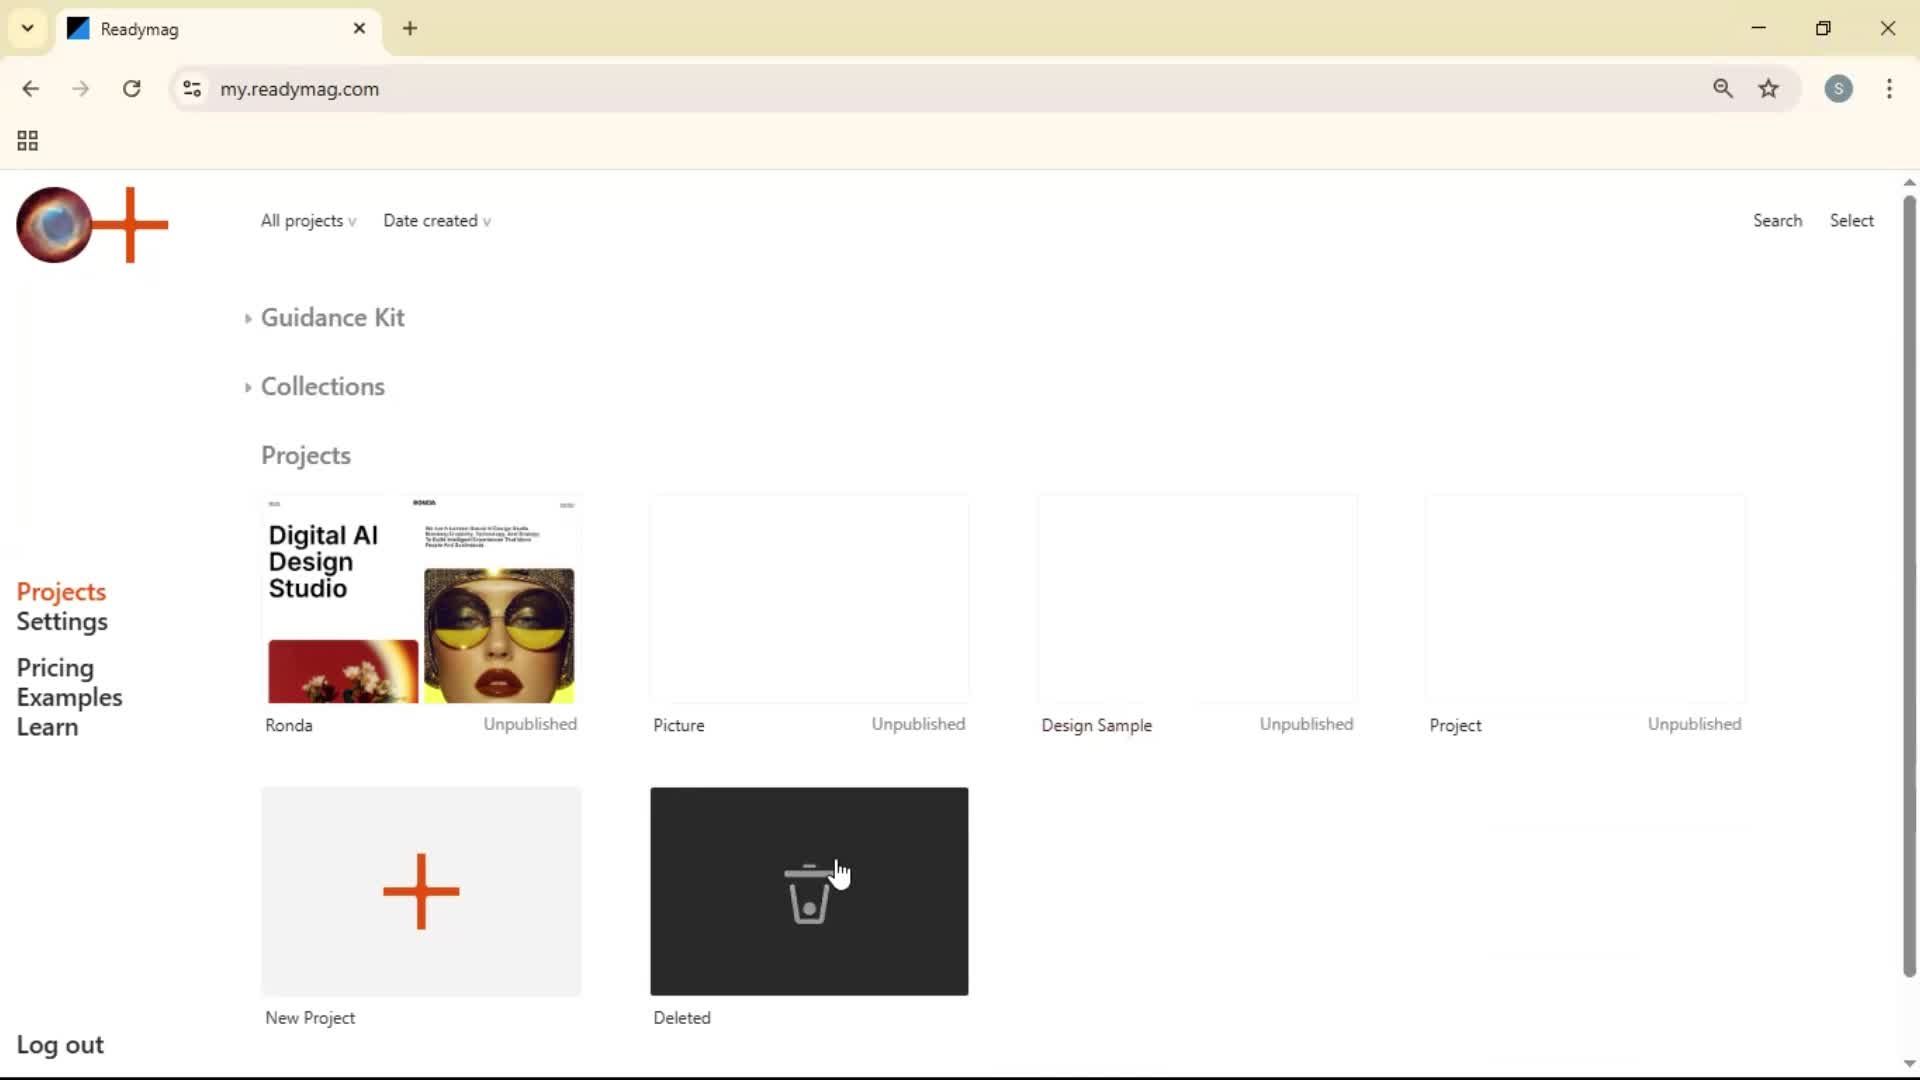This screenshot has height=1080, width=1920.
Task: Click the Select option at top right
Action: point(1851,220)
